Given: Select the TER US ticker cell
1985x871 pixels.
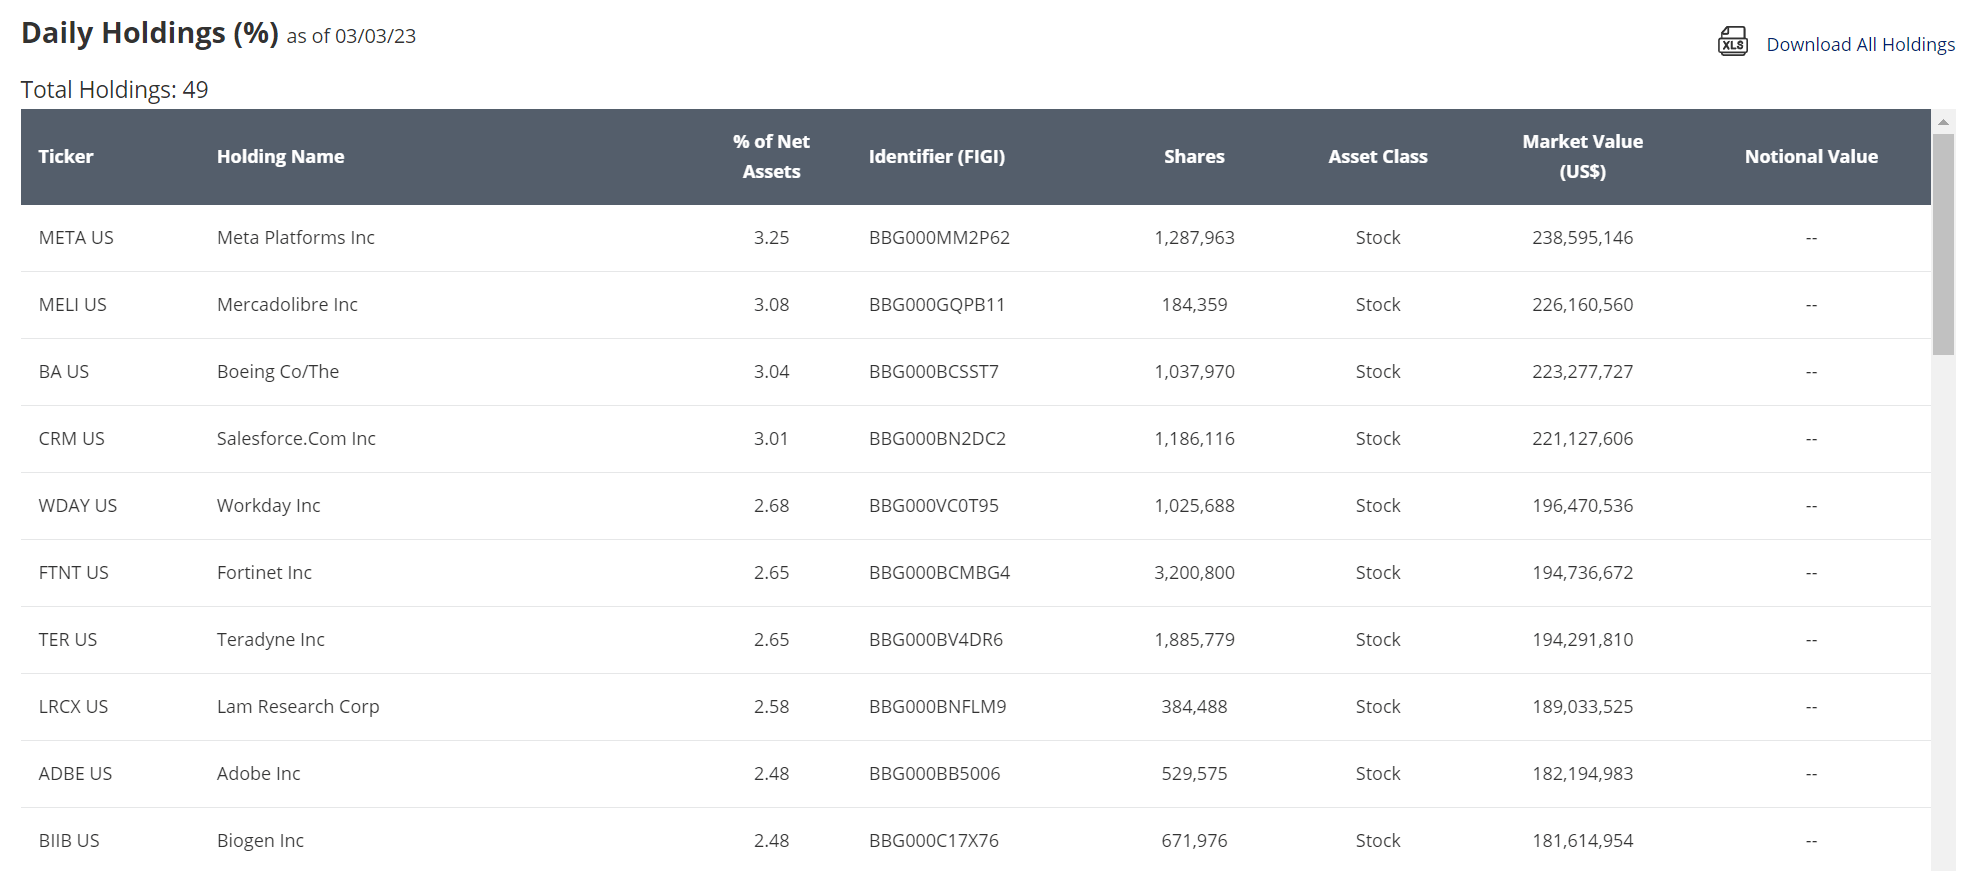Looking at the screenshot, I should (x=68, y=640).
